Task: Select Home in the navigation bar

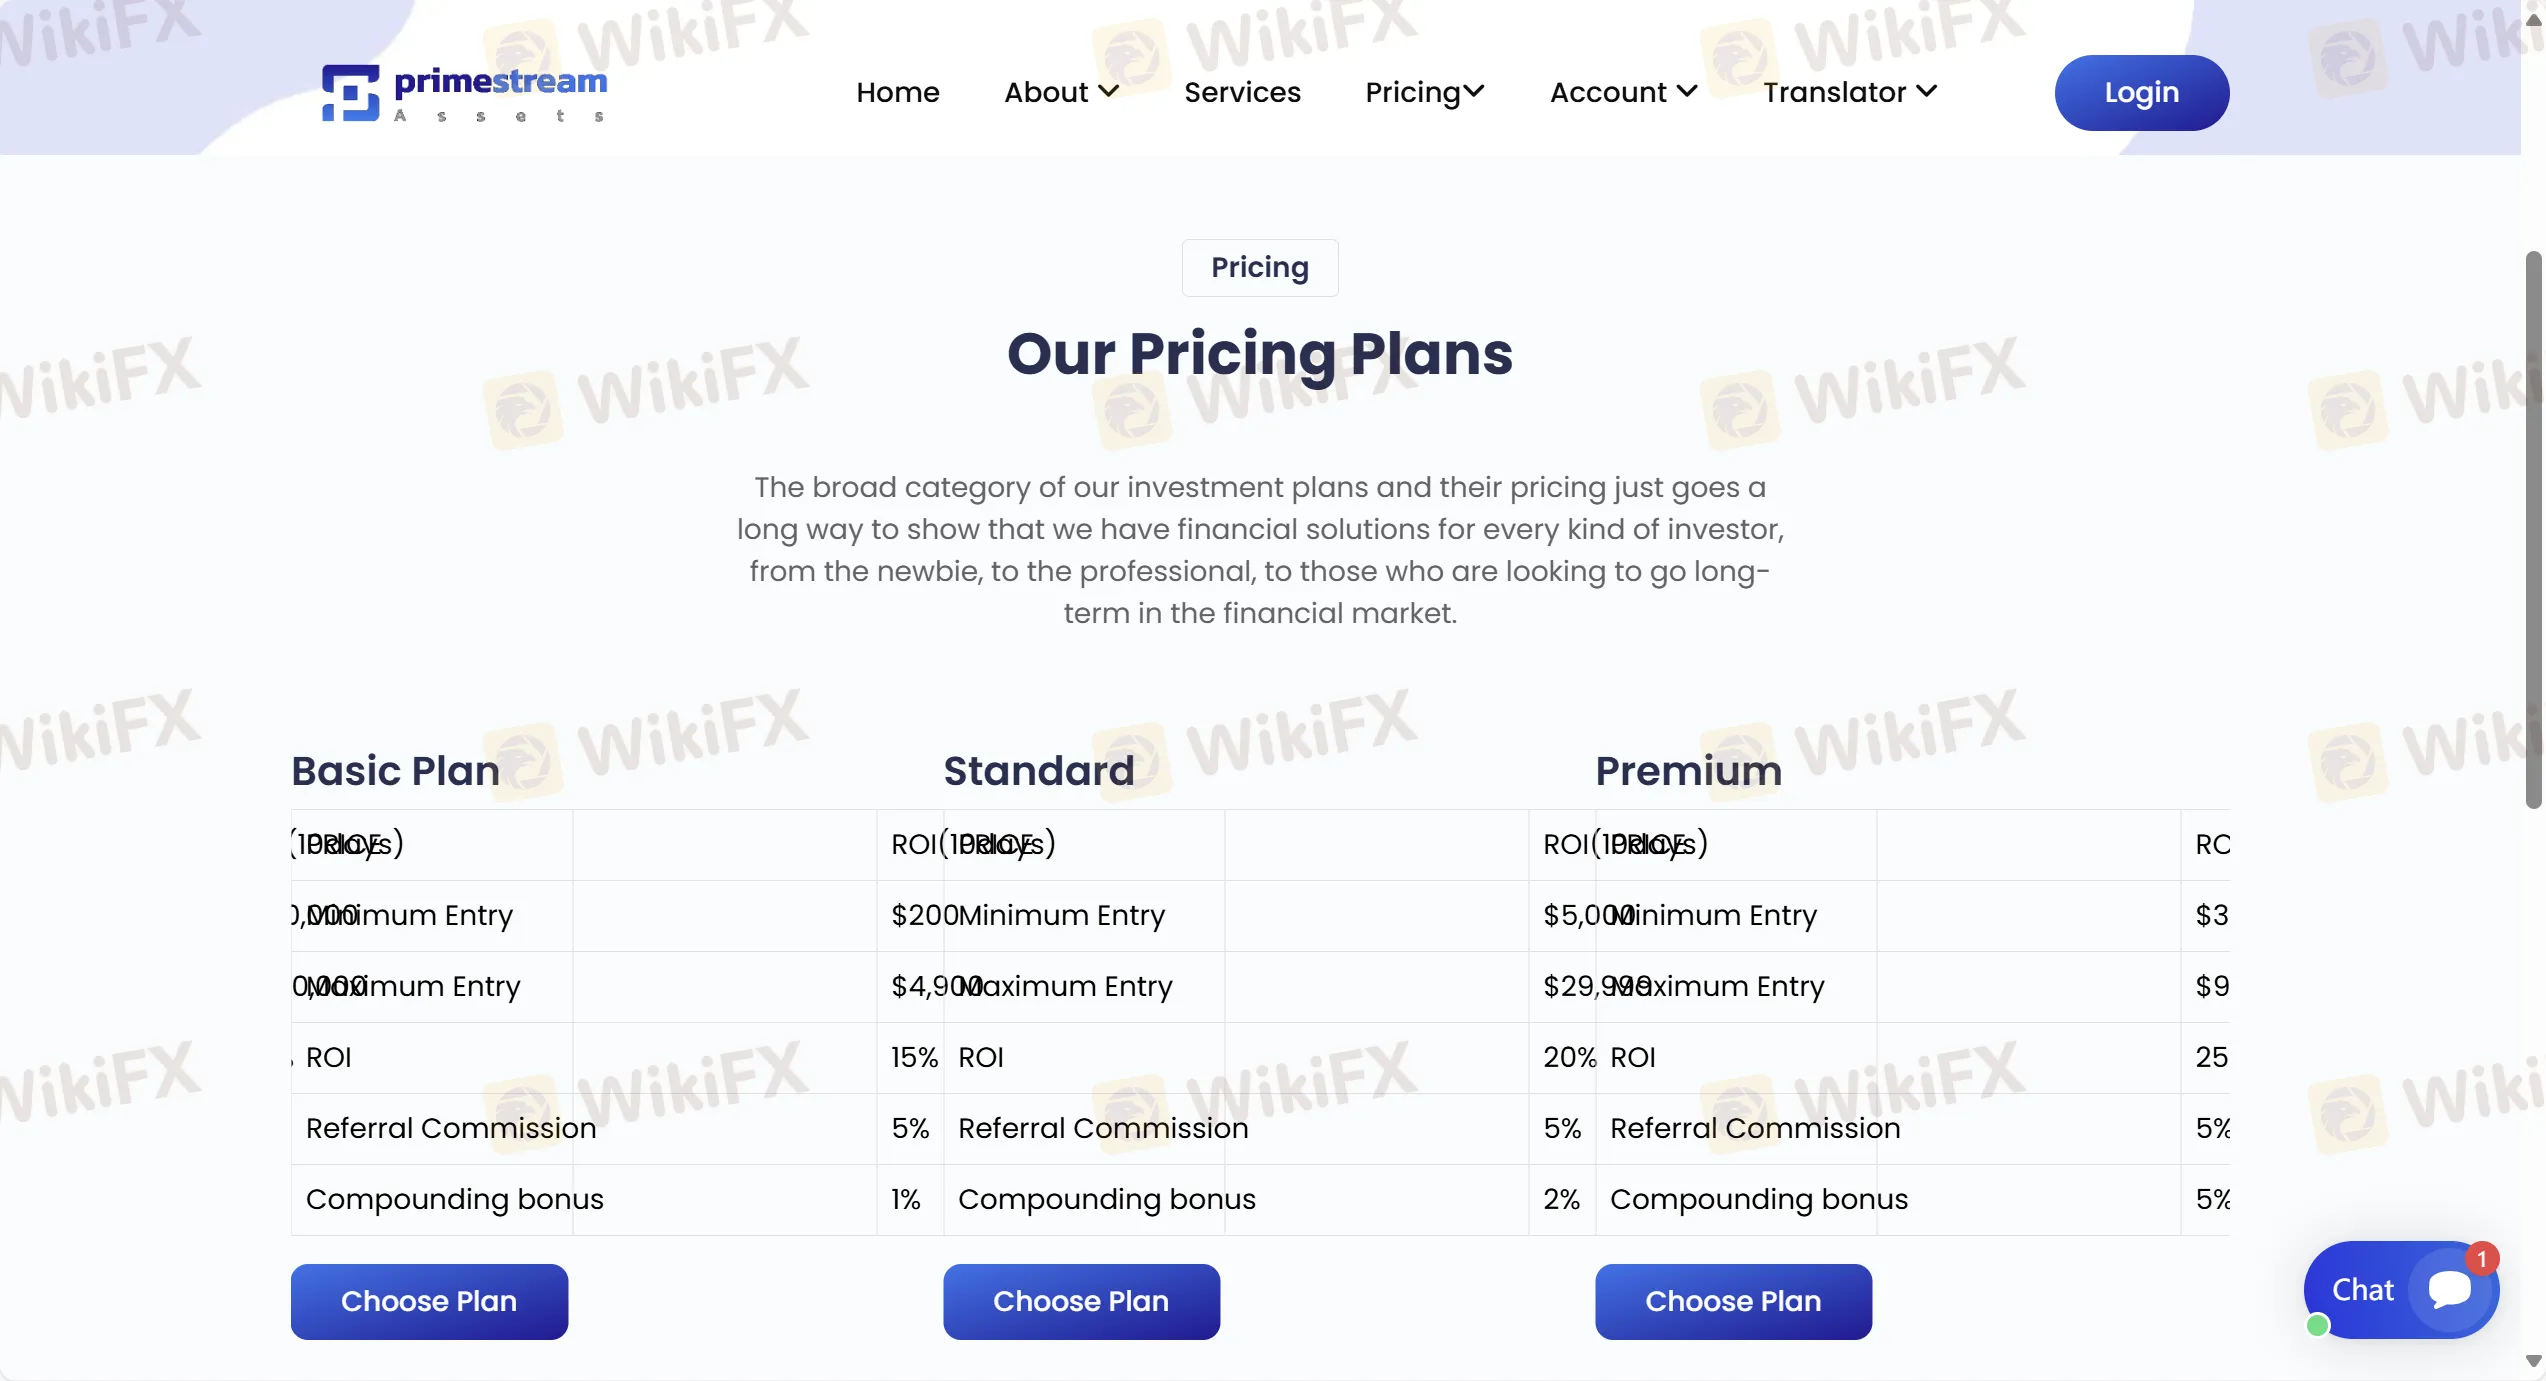Action: point(897,92)
